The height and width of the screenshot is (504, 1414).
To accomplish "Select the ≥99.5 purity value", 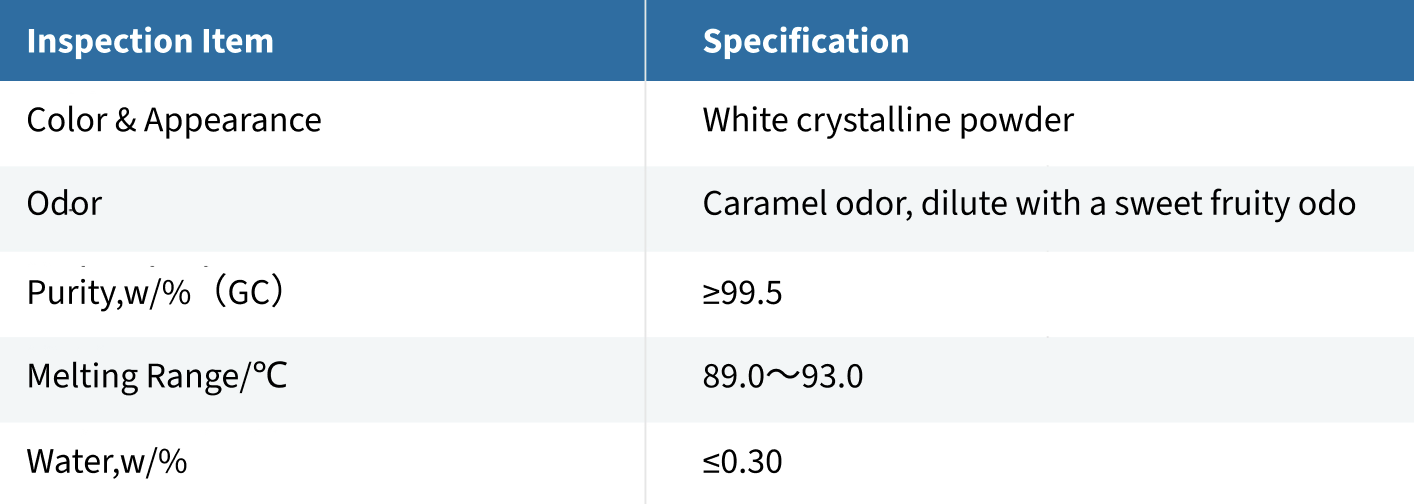I will [x=742, y=293].
